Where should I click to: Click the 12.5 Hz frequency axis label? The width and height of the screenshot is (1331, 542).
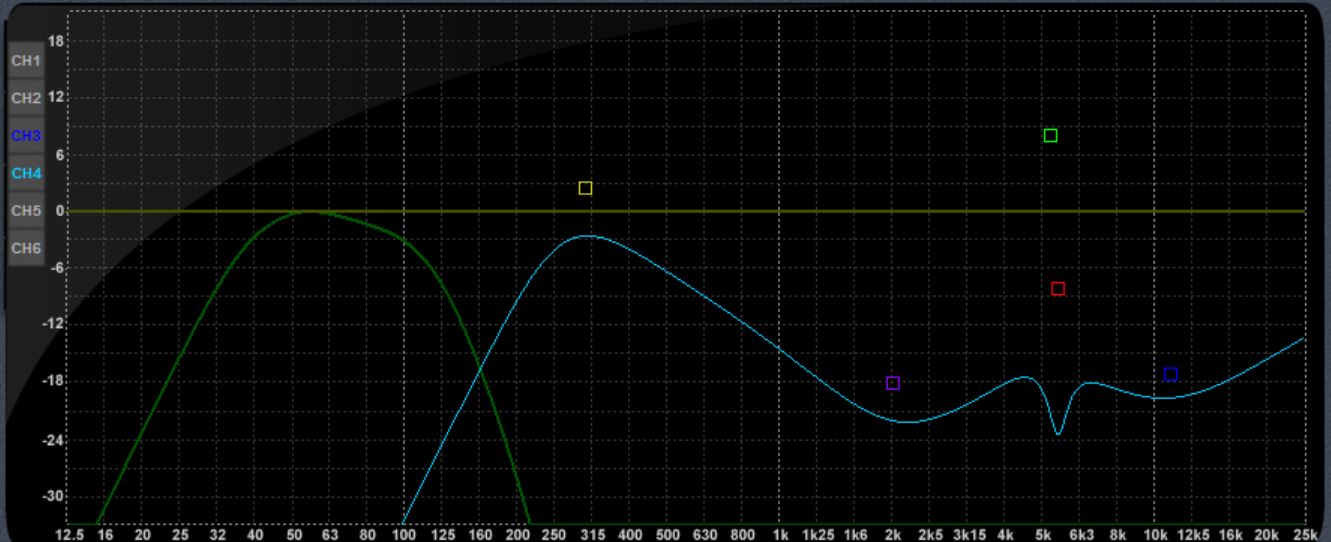[x=69, y=534]
